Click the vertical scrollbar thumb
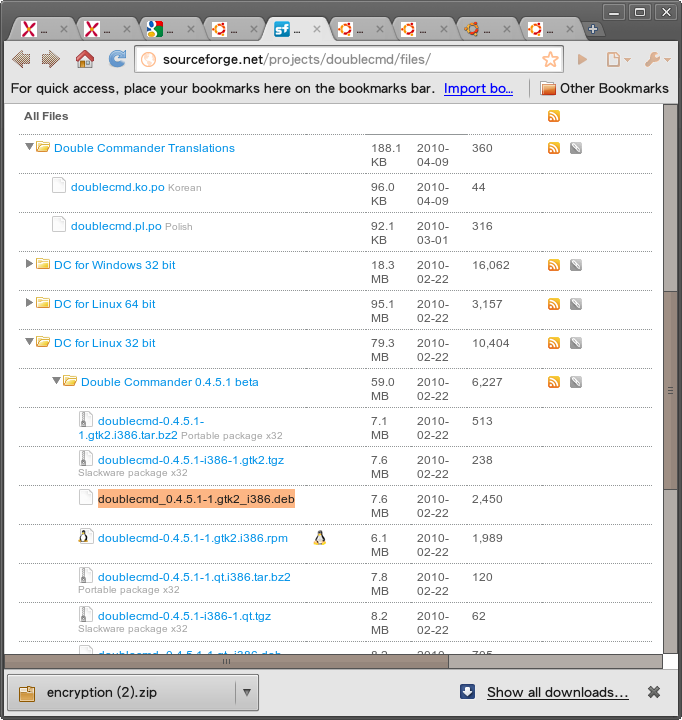The width and height of the screenshot is (682, 720). point(671,390)
